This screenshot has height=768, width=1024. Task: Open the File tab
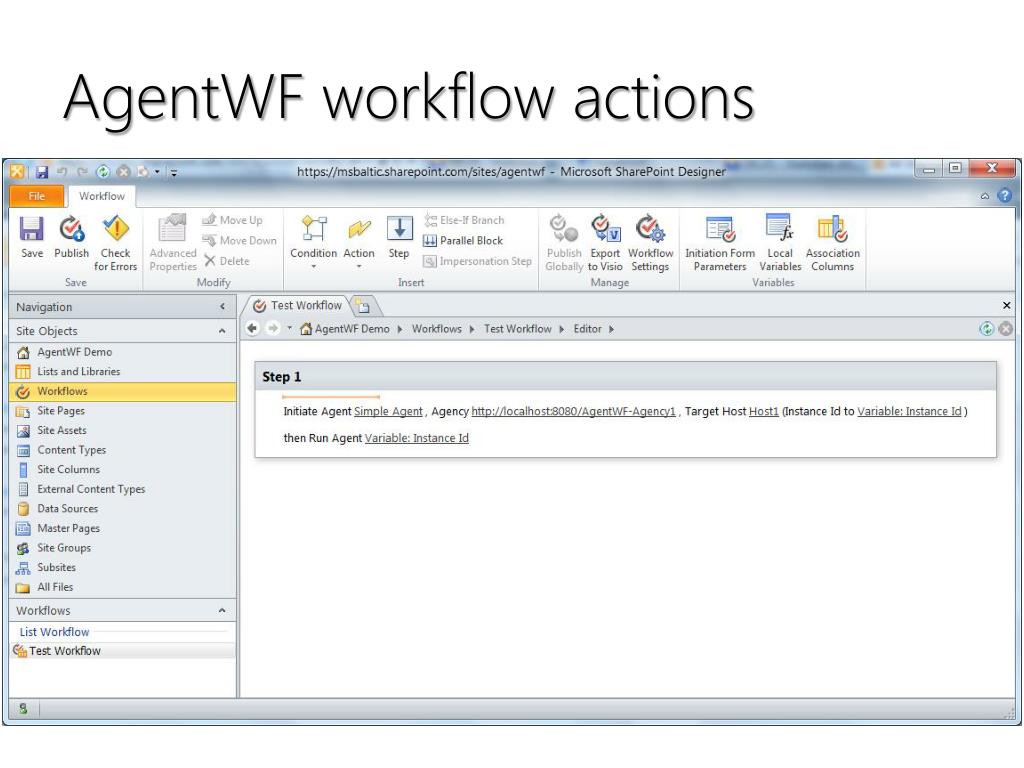pyautogui.click(x=37, y=196)
